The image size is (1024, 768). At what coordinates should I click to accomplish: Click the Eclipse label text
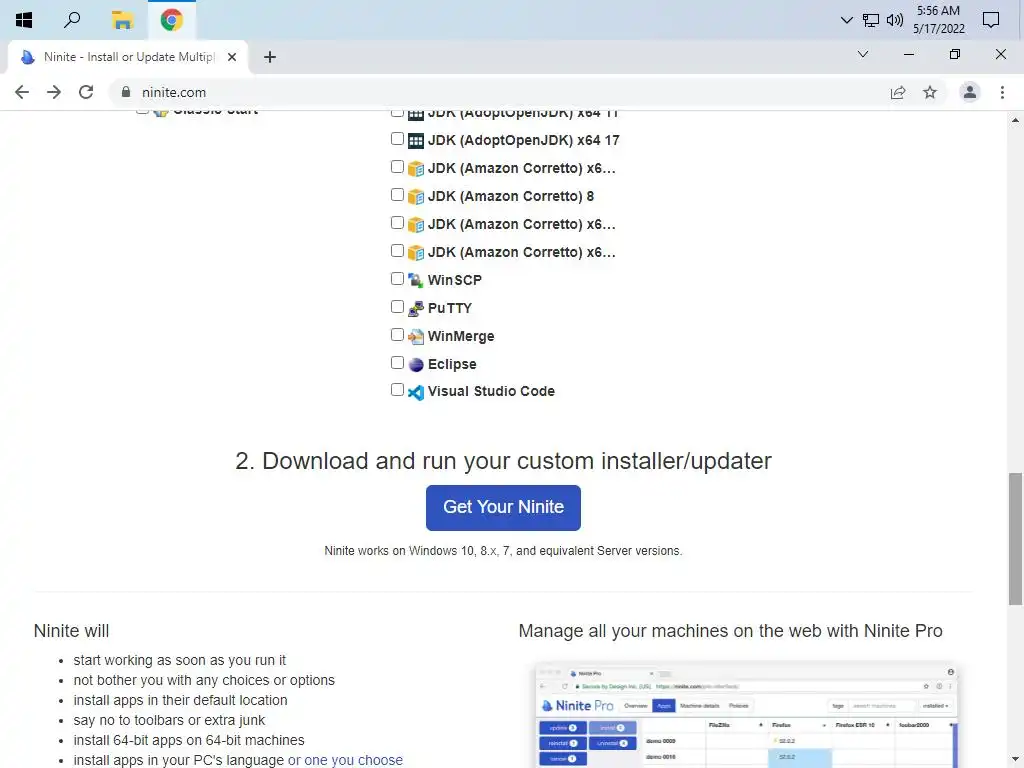pyautogui.click(x=452, y=364)
